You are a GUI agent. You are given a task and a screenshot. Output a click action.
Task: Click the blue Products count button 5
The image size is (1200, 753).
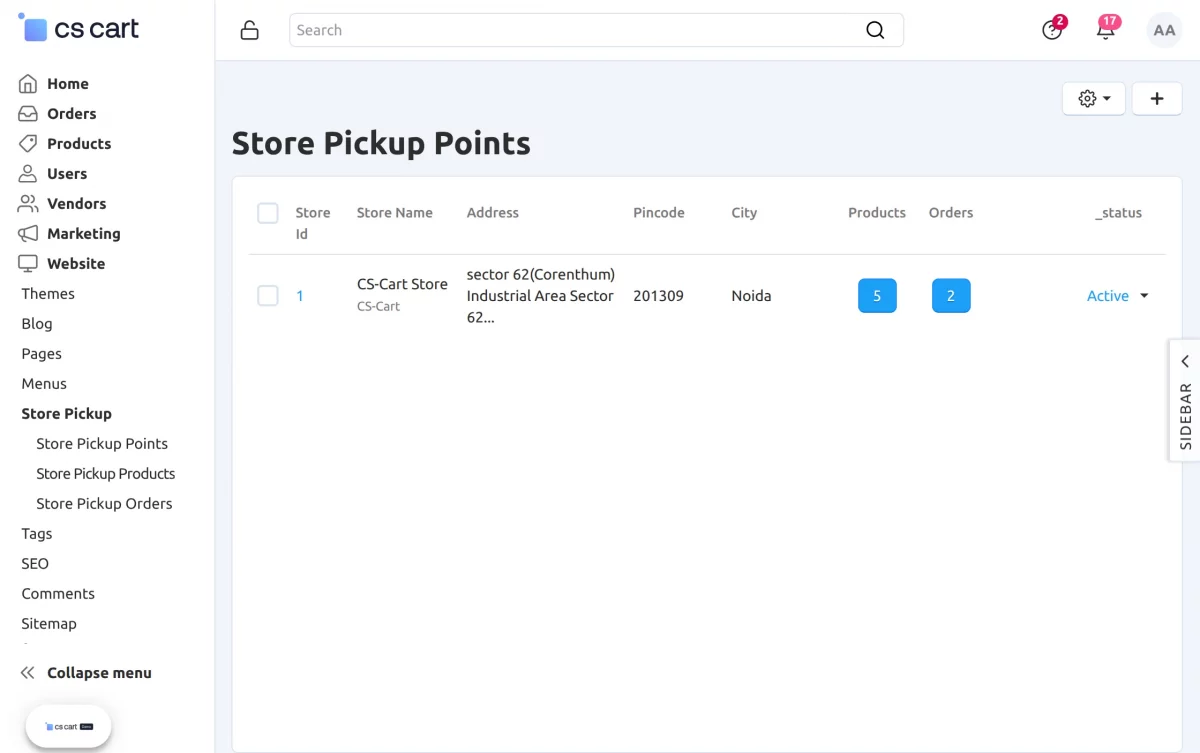coord(877,296)
